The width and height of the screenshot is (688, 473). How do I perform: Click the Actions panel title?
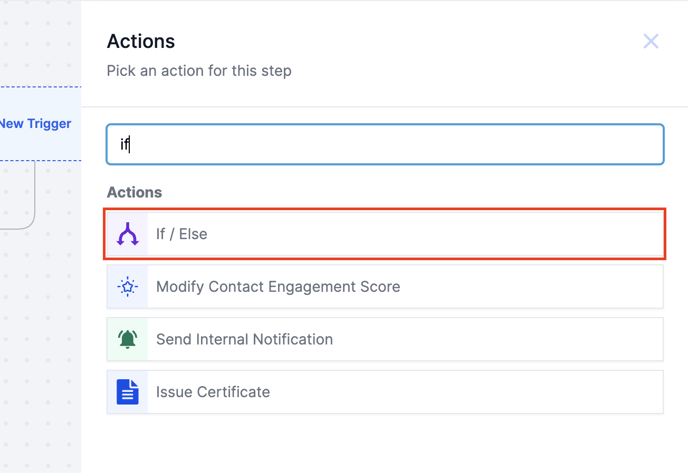141,41
